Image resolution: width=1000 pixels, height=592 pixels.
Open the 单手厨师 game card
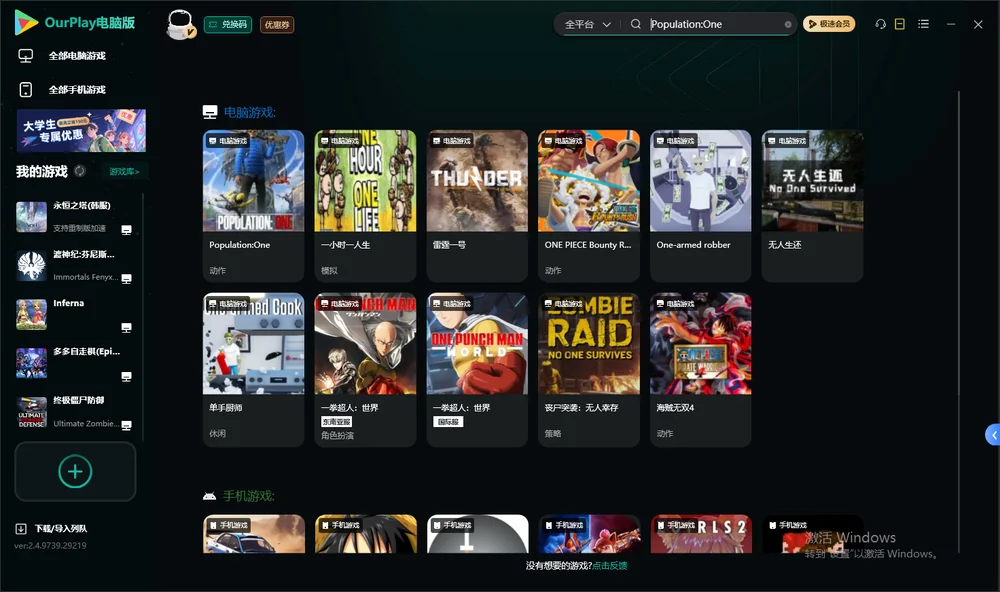[253, 369]
